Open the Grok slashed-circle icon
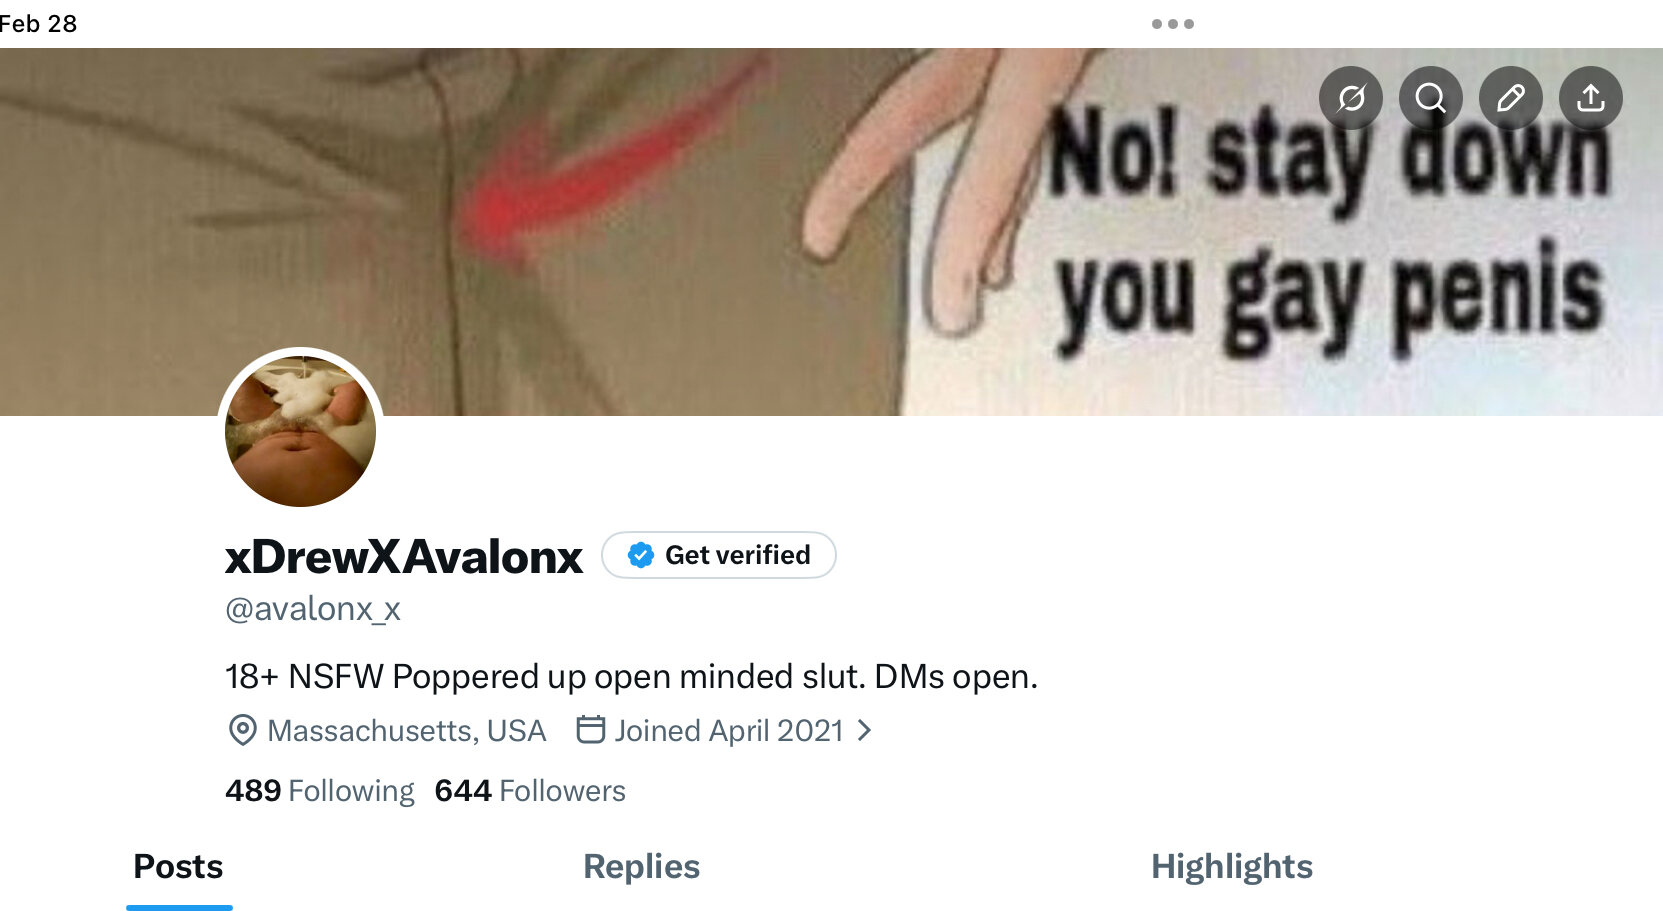This screenshot has width=1663, height=911. pos(1351,98)
